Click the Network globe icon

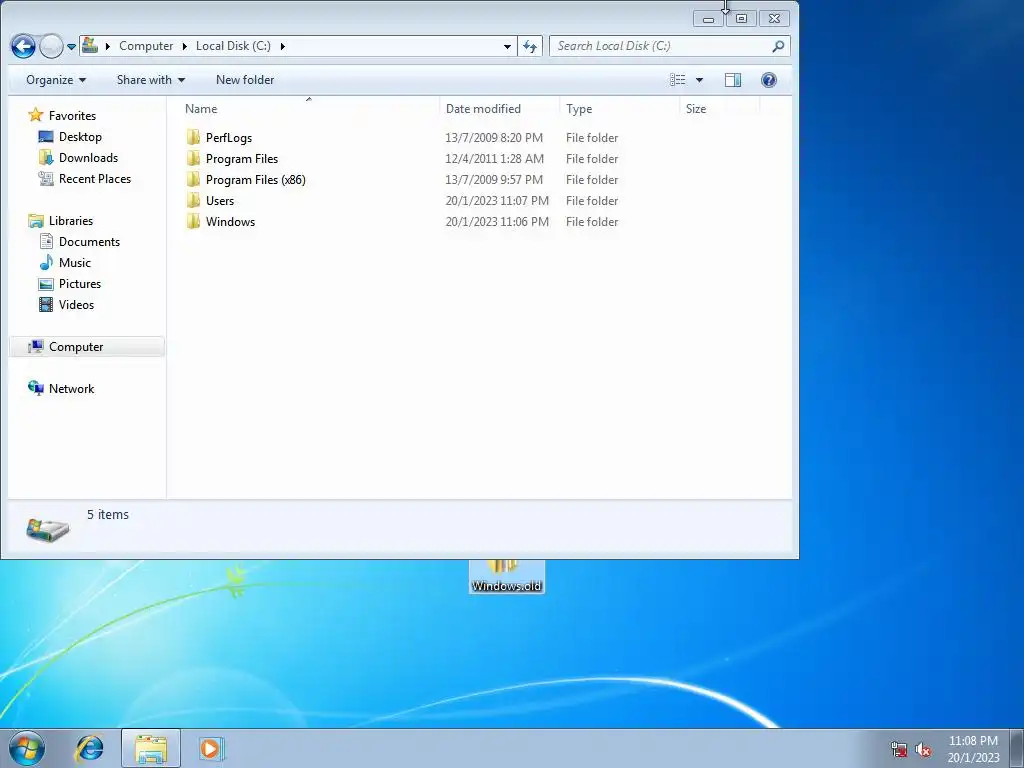[x=36, y=388]
